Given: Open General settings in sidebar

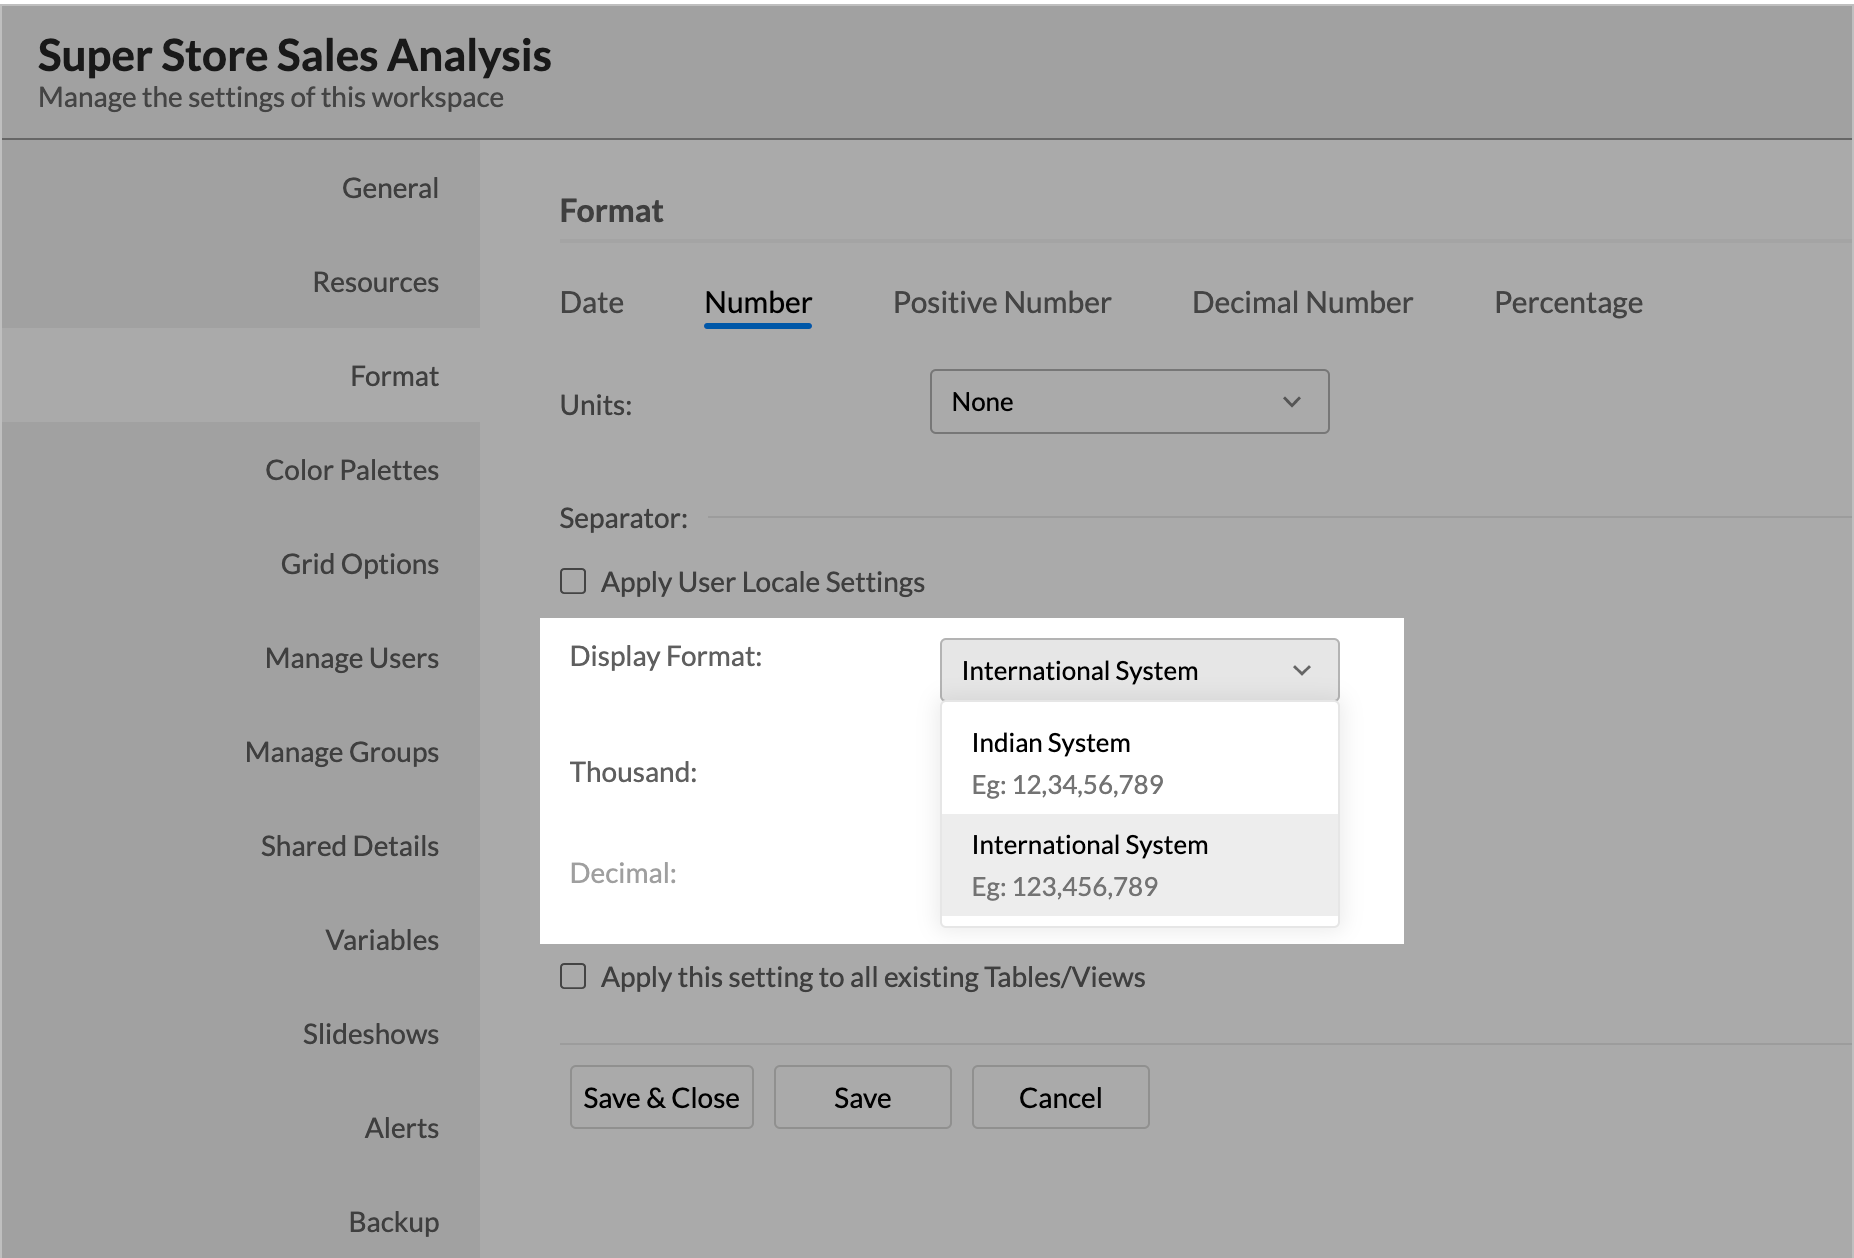Looking at the screenshot, I should tap(390, 188).
